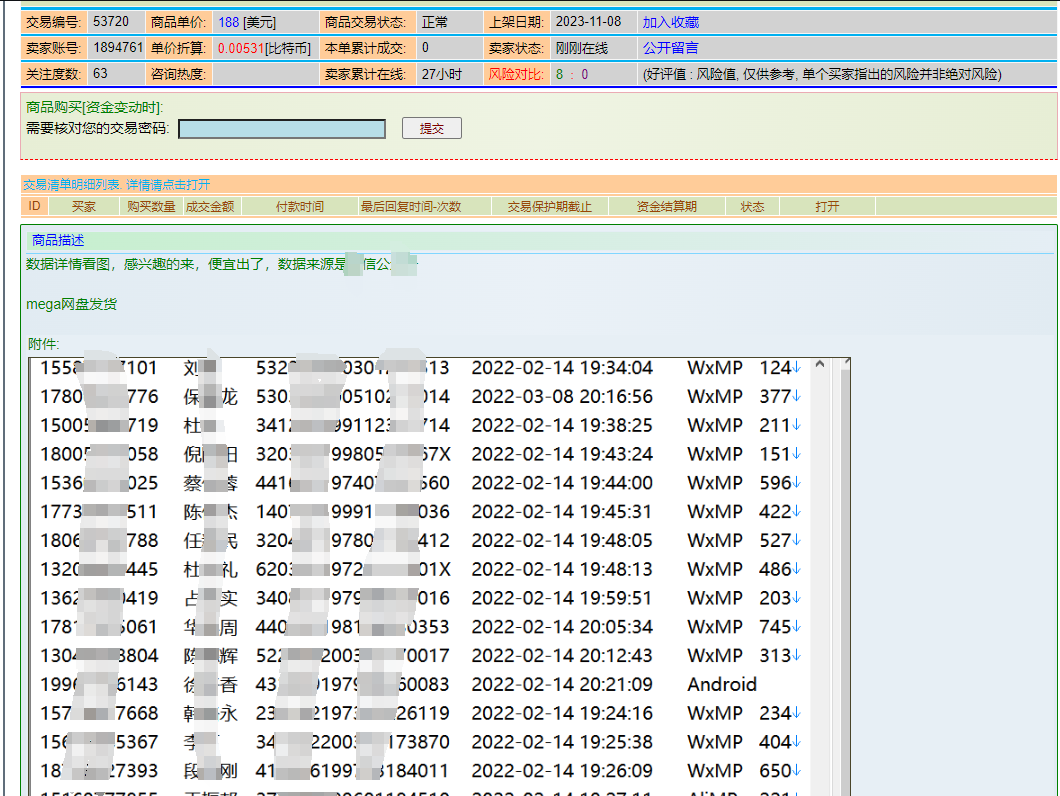This screenshot has height=796, width=1060.
Task: Click timestamp 2022-03-08 20:16:56
Action: coord(562,397)
